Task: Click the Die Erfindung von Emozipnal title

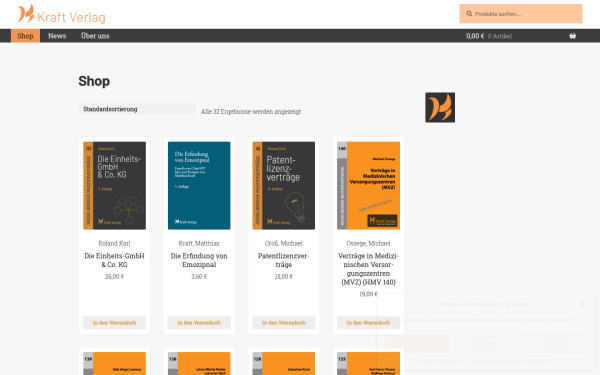Action: coord(199,260)
